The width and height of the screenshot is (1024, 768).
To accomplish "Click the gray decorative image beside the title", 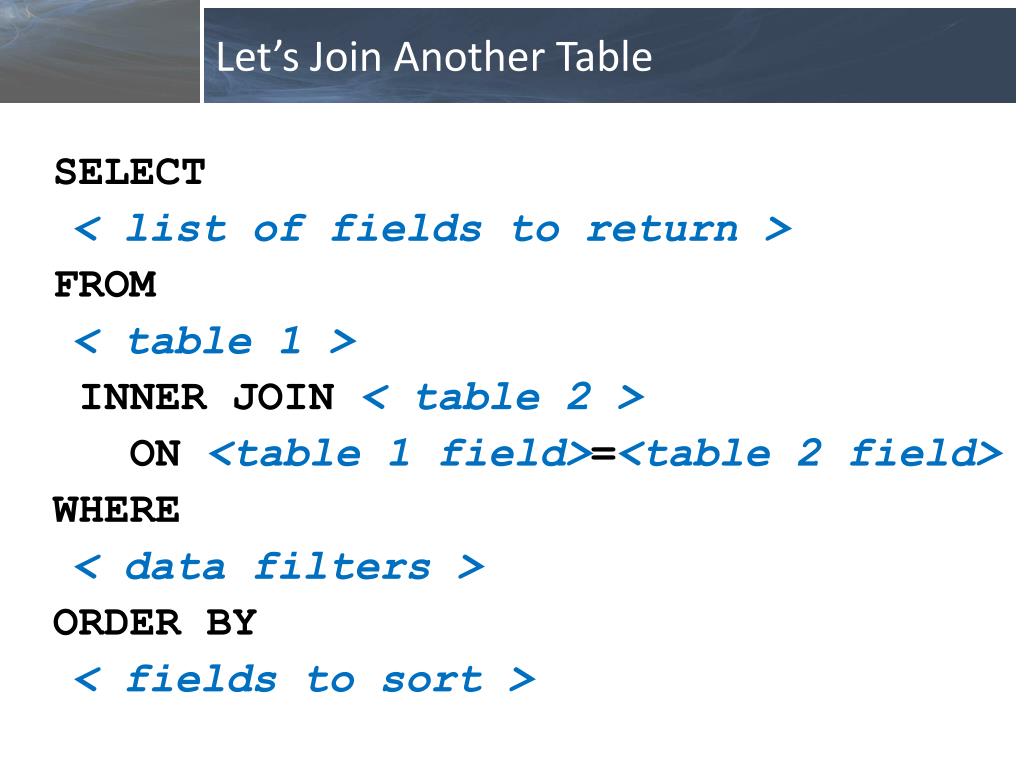I will pyautogui.click(x=99, y=51).
